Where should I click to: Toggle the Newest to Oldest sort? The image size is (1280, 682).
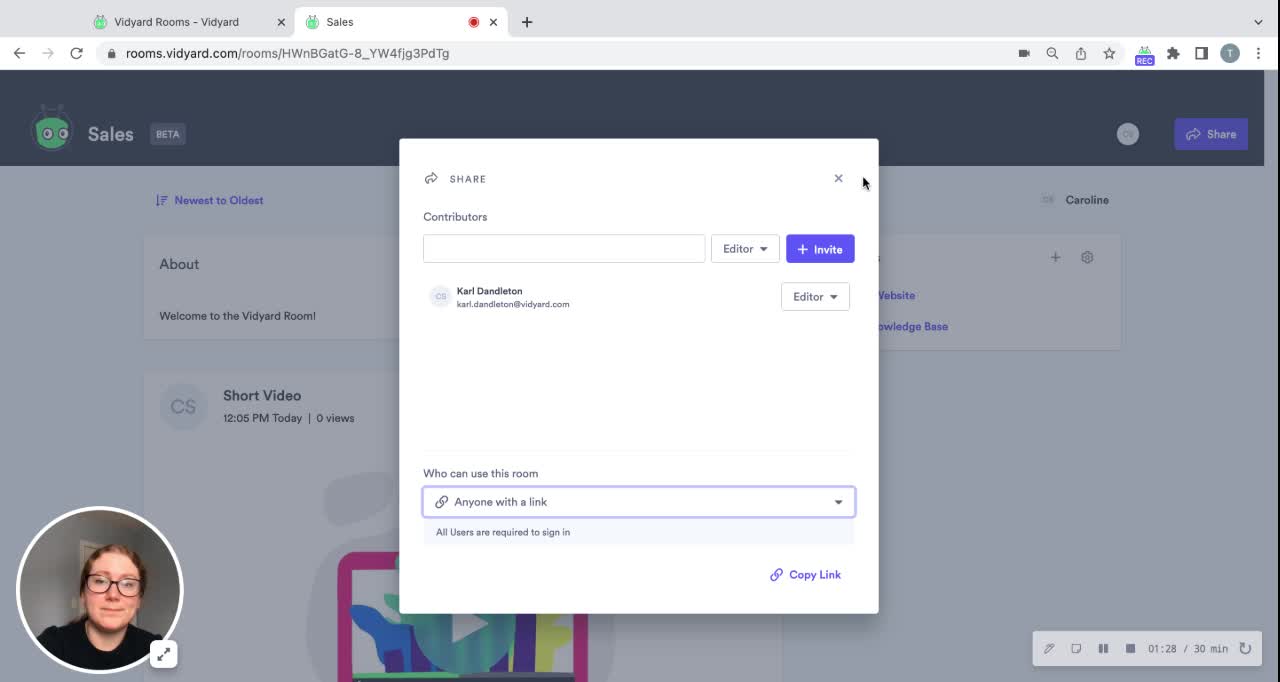(210, 200)
